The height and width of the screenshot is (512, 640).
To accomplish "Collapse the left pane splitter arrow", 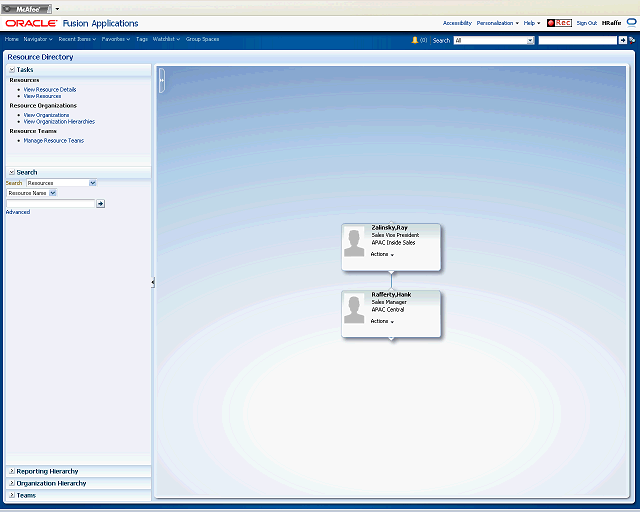I will [x=153, y=282].
